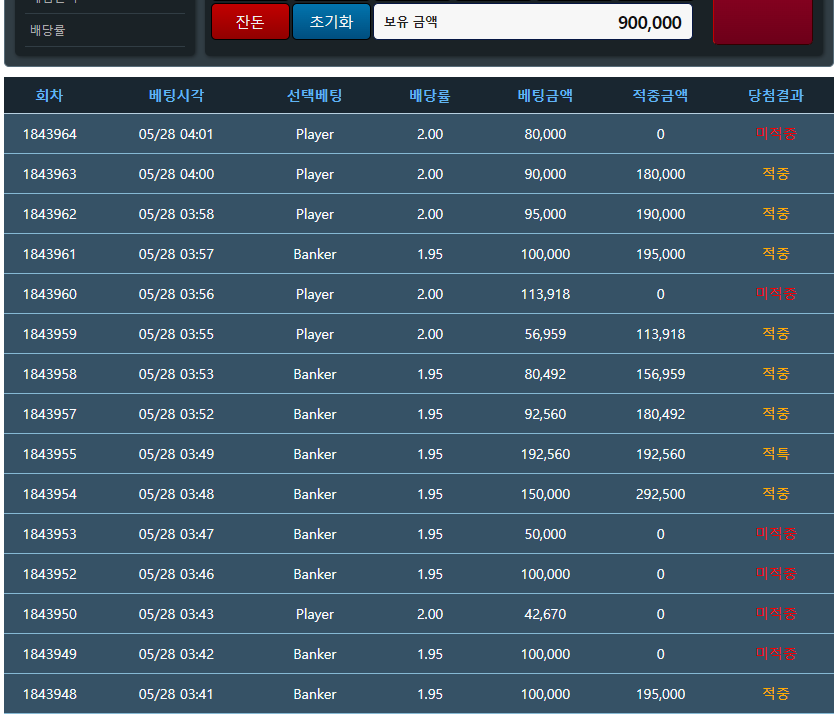Click 미적중 result for round 1843950

[776, 613]
